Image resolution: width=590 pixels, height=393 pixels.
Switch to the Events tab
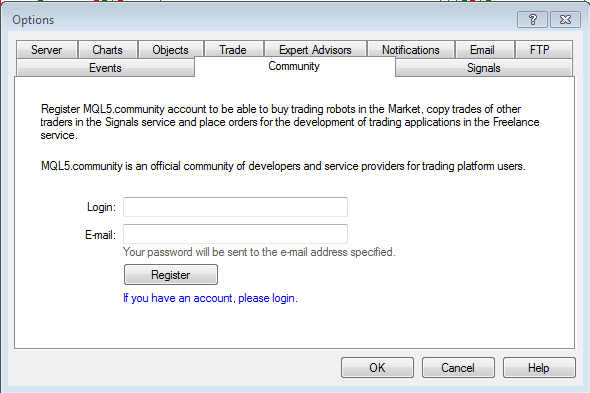click(x=105, y=68)
